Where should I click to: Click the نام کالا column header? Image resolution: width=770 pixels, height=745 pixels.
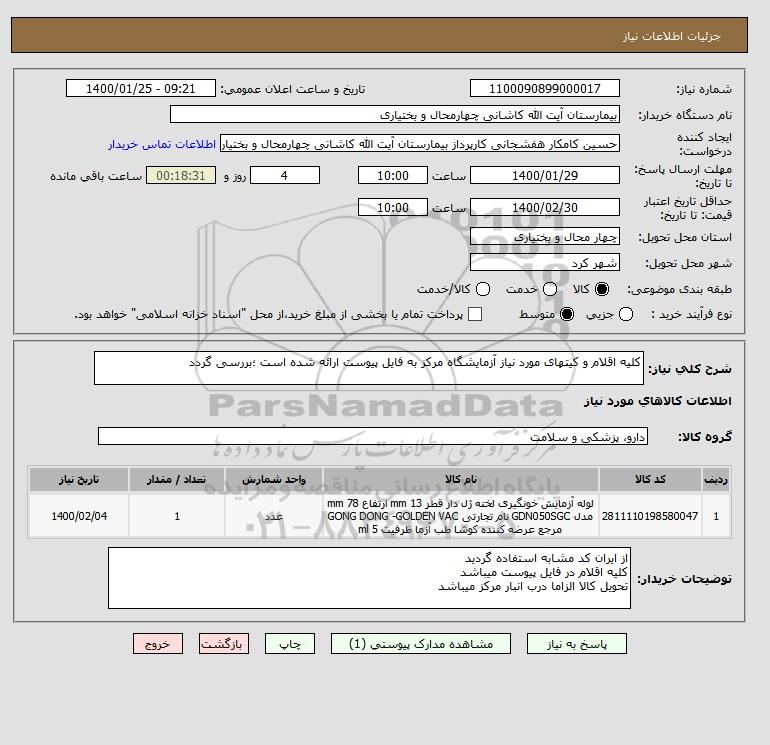tap(461, 479)
